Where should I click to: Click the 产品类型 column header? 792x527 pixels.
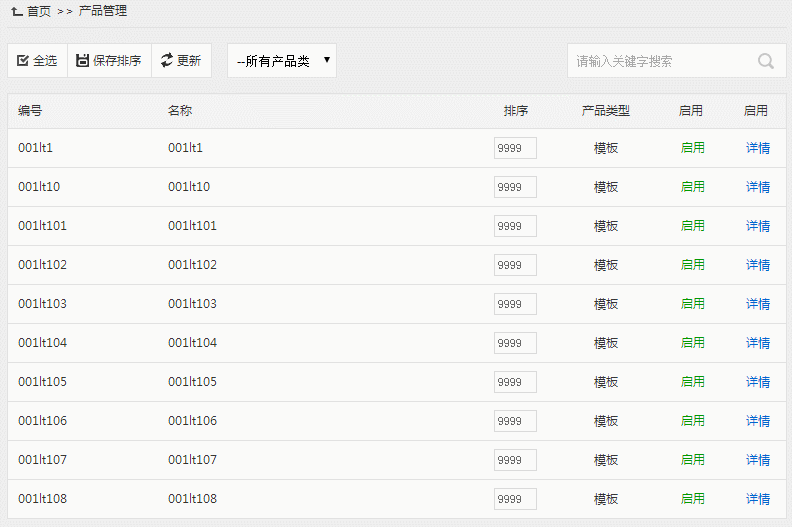pos(606,111)
